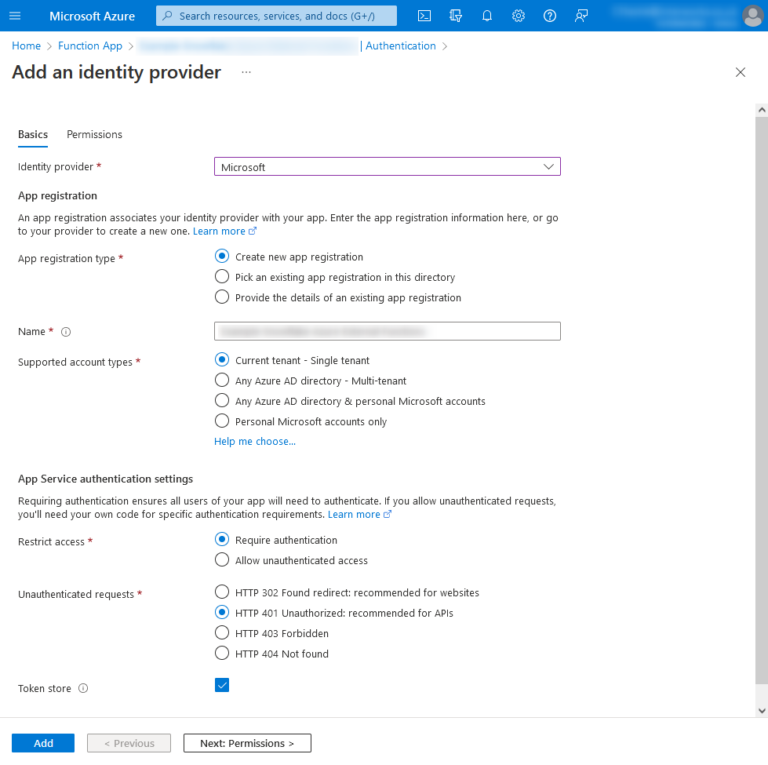Open the ellipsis menu beside page title

click(246, 72)
